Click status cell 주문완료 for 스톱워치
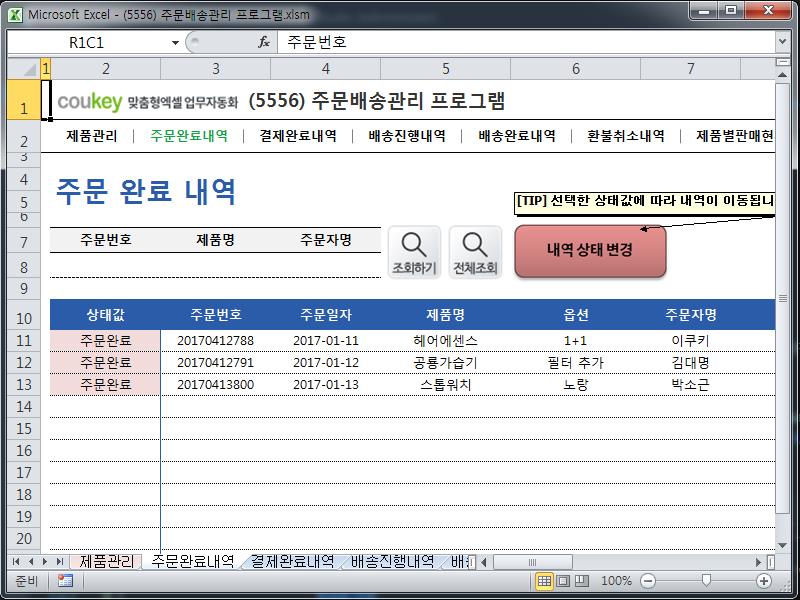The image size is (800, 600). coord(105,385)
